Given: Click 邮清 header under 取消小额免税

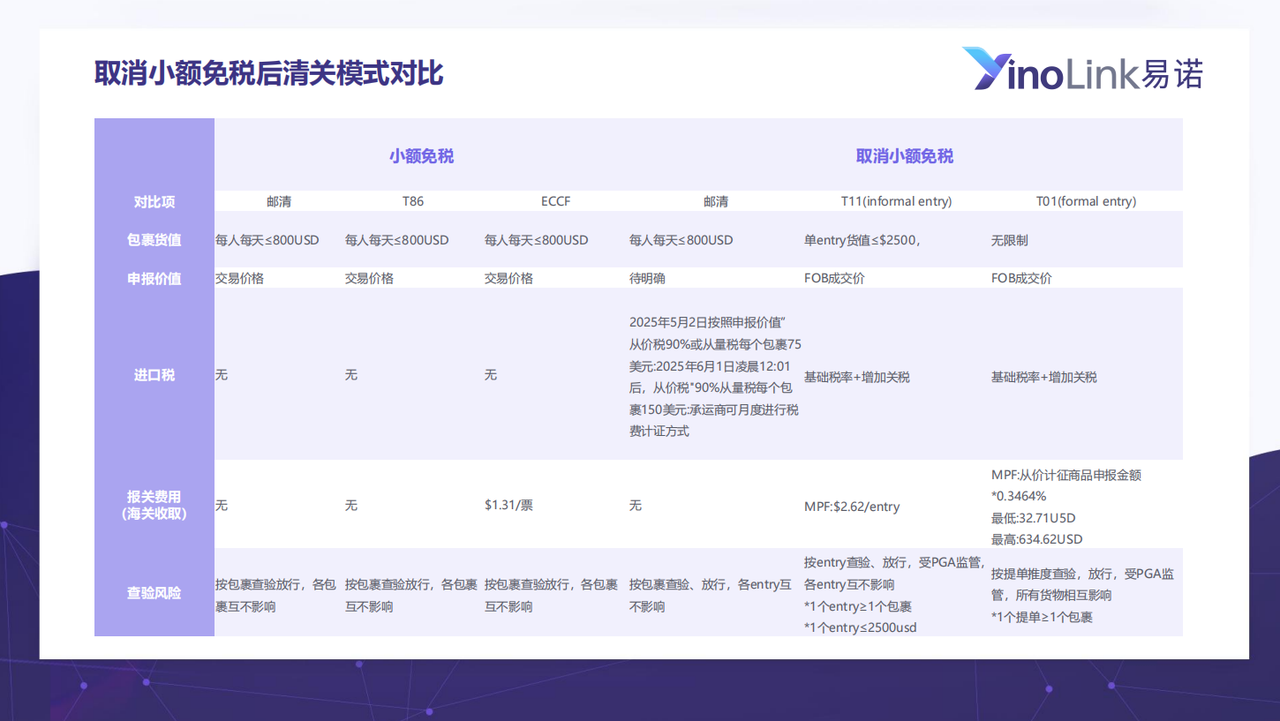Looking at the screenshot, I should [716, 201].
